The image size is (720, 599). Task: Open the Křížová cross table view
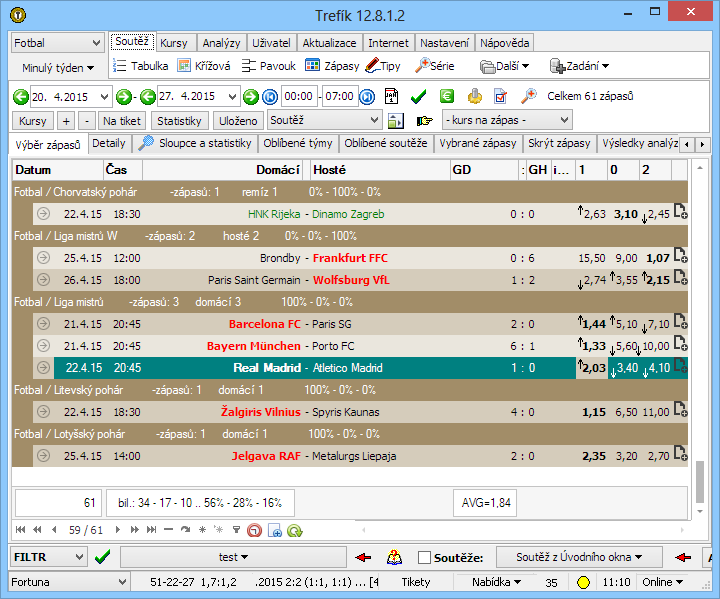204,66
